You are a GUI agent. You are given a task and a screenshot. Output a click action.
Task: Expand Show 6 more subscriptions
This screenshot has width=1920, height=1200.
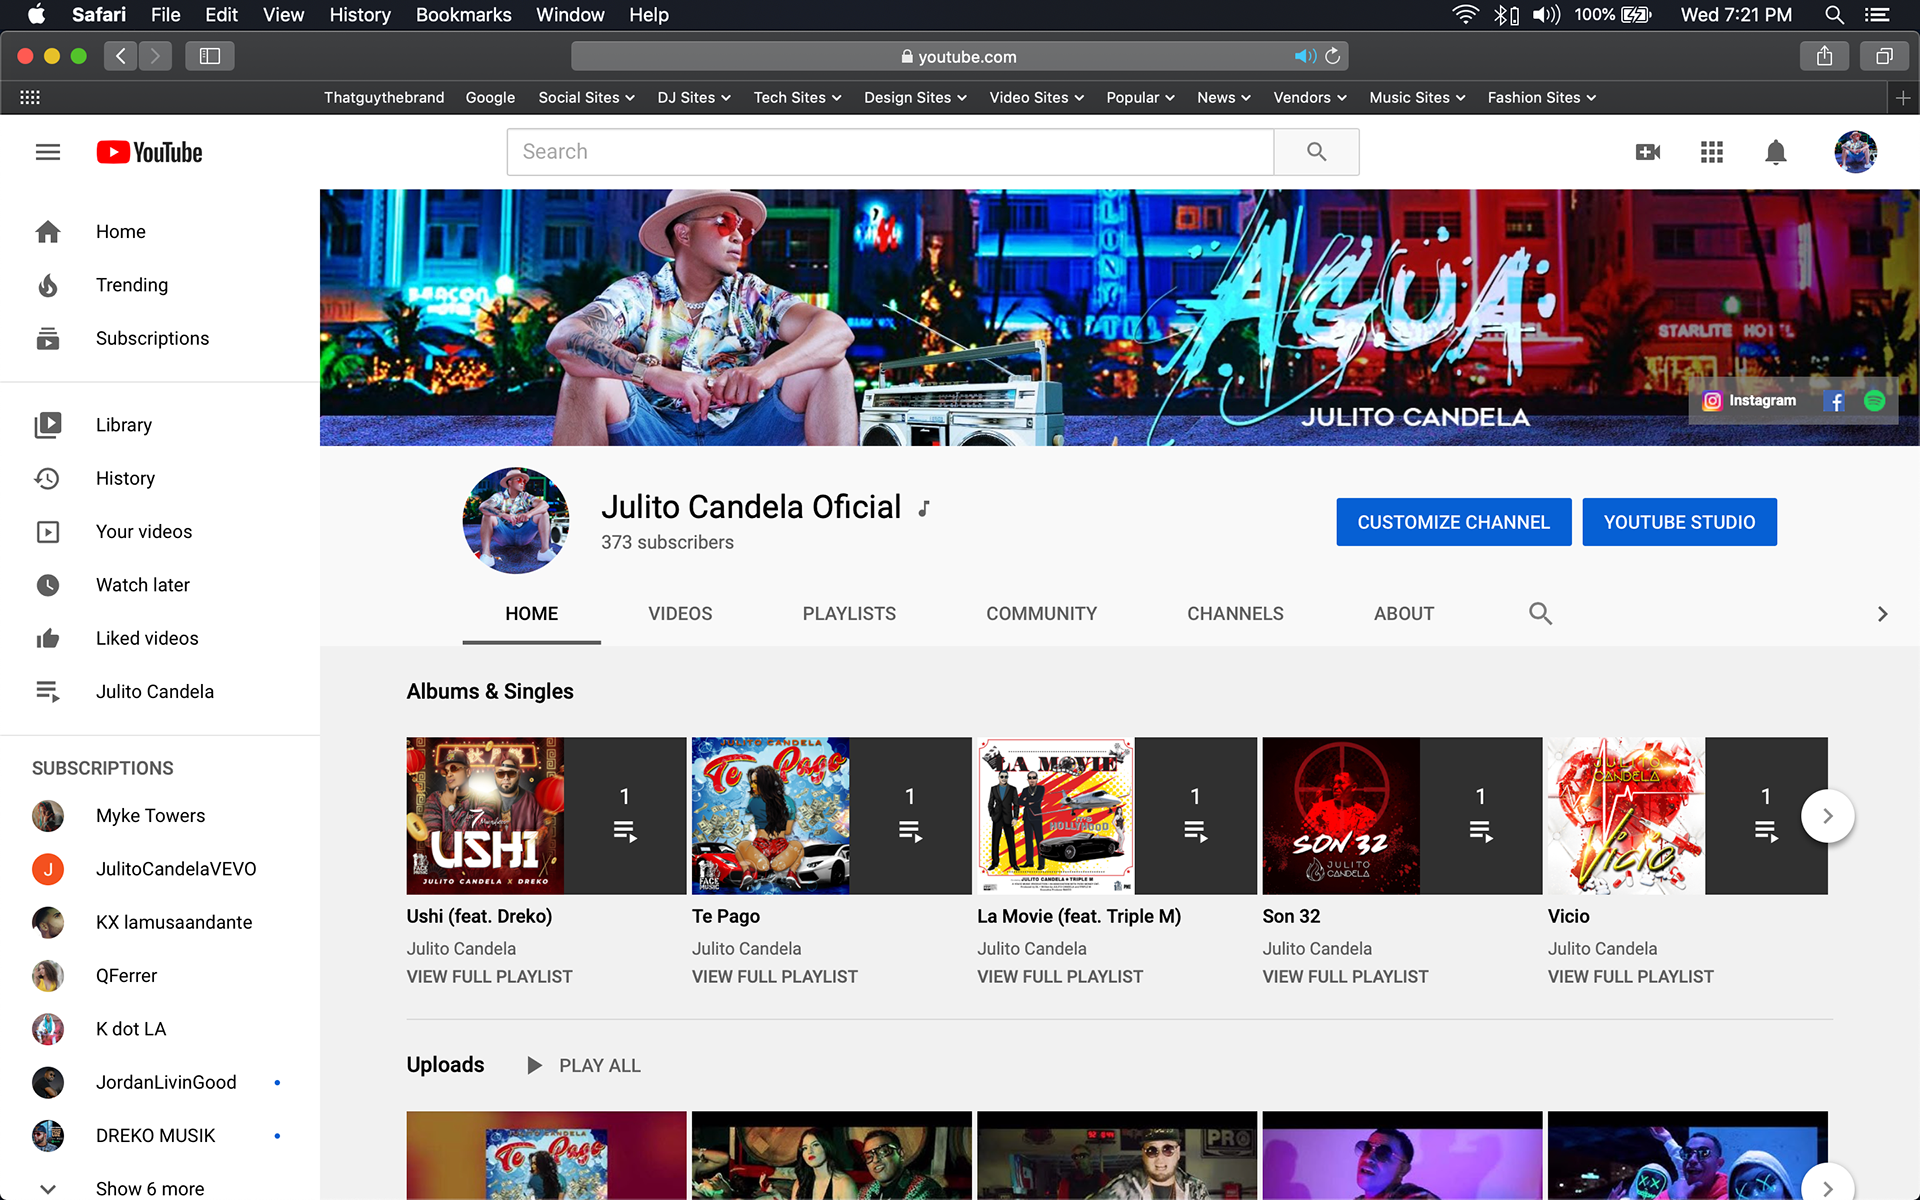tap(150, 1188)
